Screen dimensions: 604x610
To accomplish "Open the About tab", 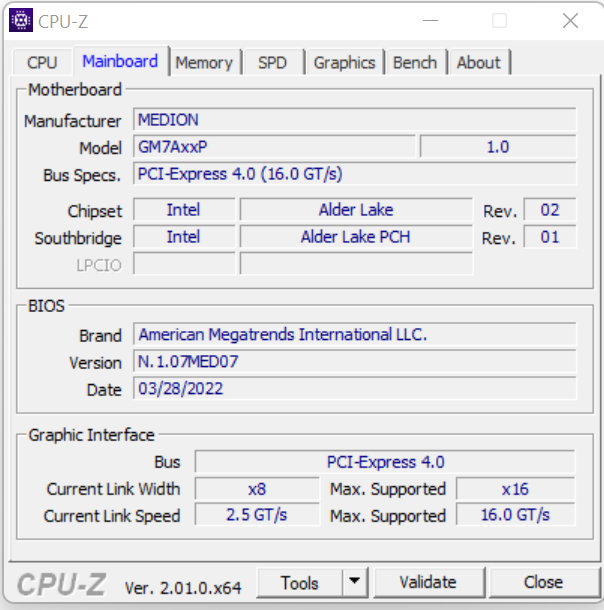I will click(478, 62).
